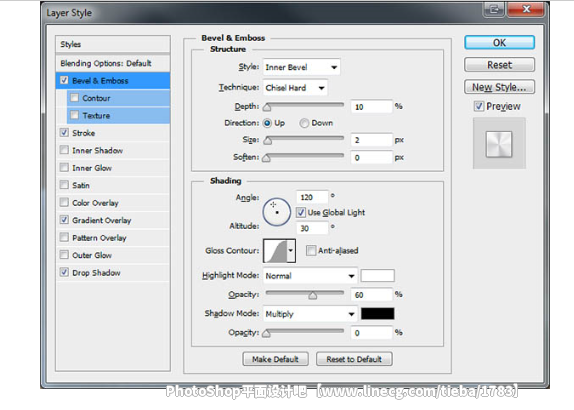Expand the Gloss Contour picker arrow
The height and width of the screenshot is (410, 574).
tap(291, 251)
